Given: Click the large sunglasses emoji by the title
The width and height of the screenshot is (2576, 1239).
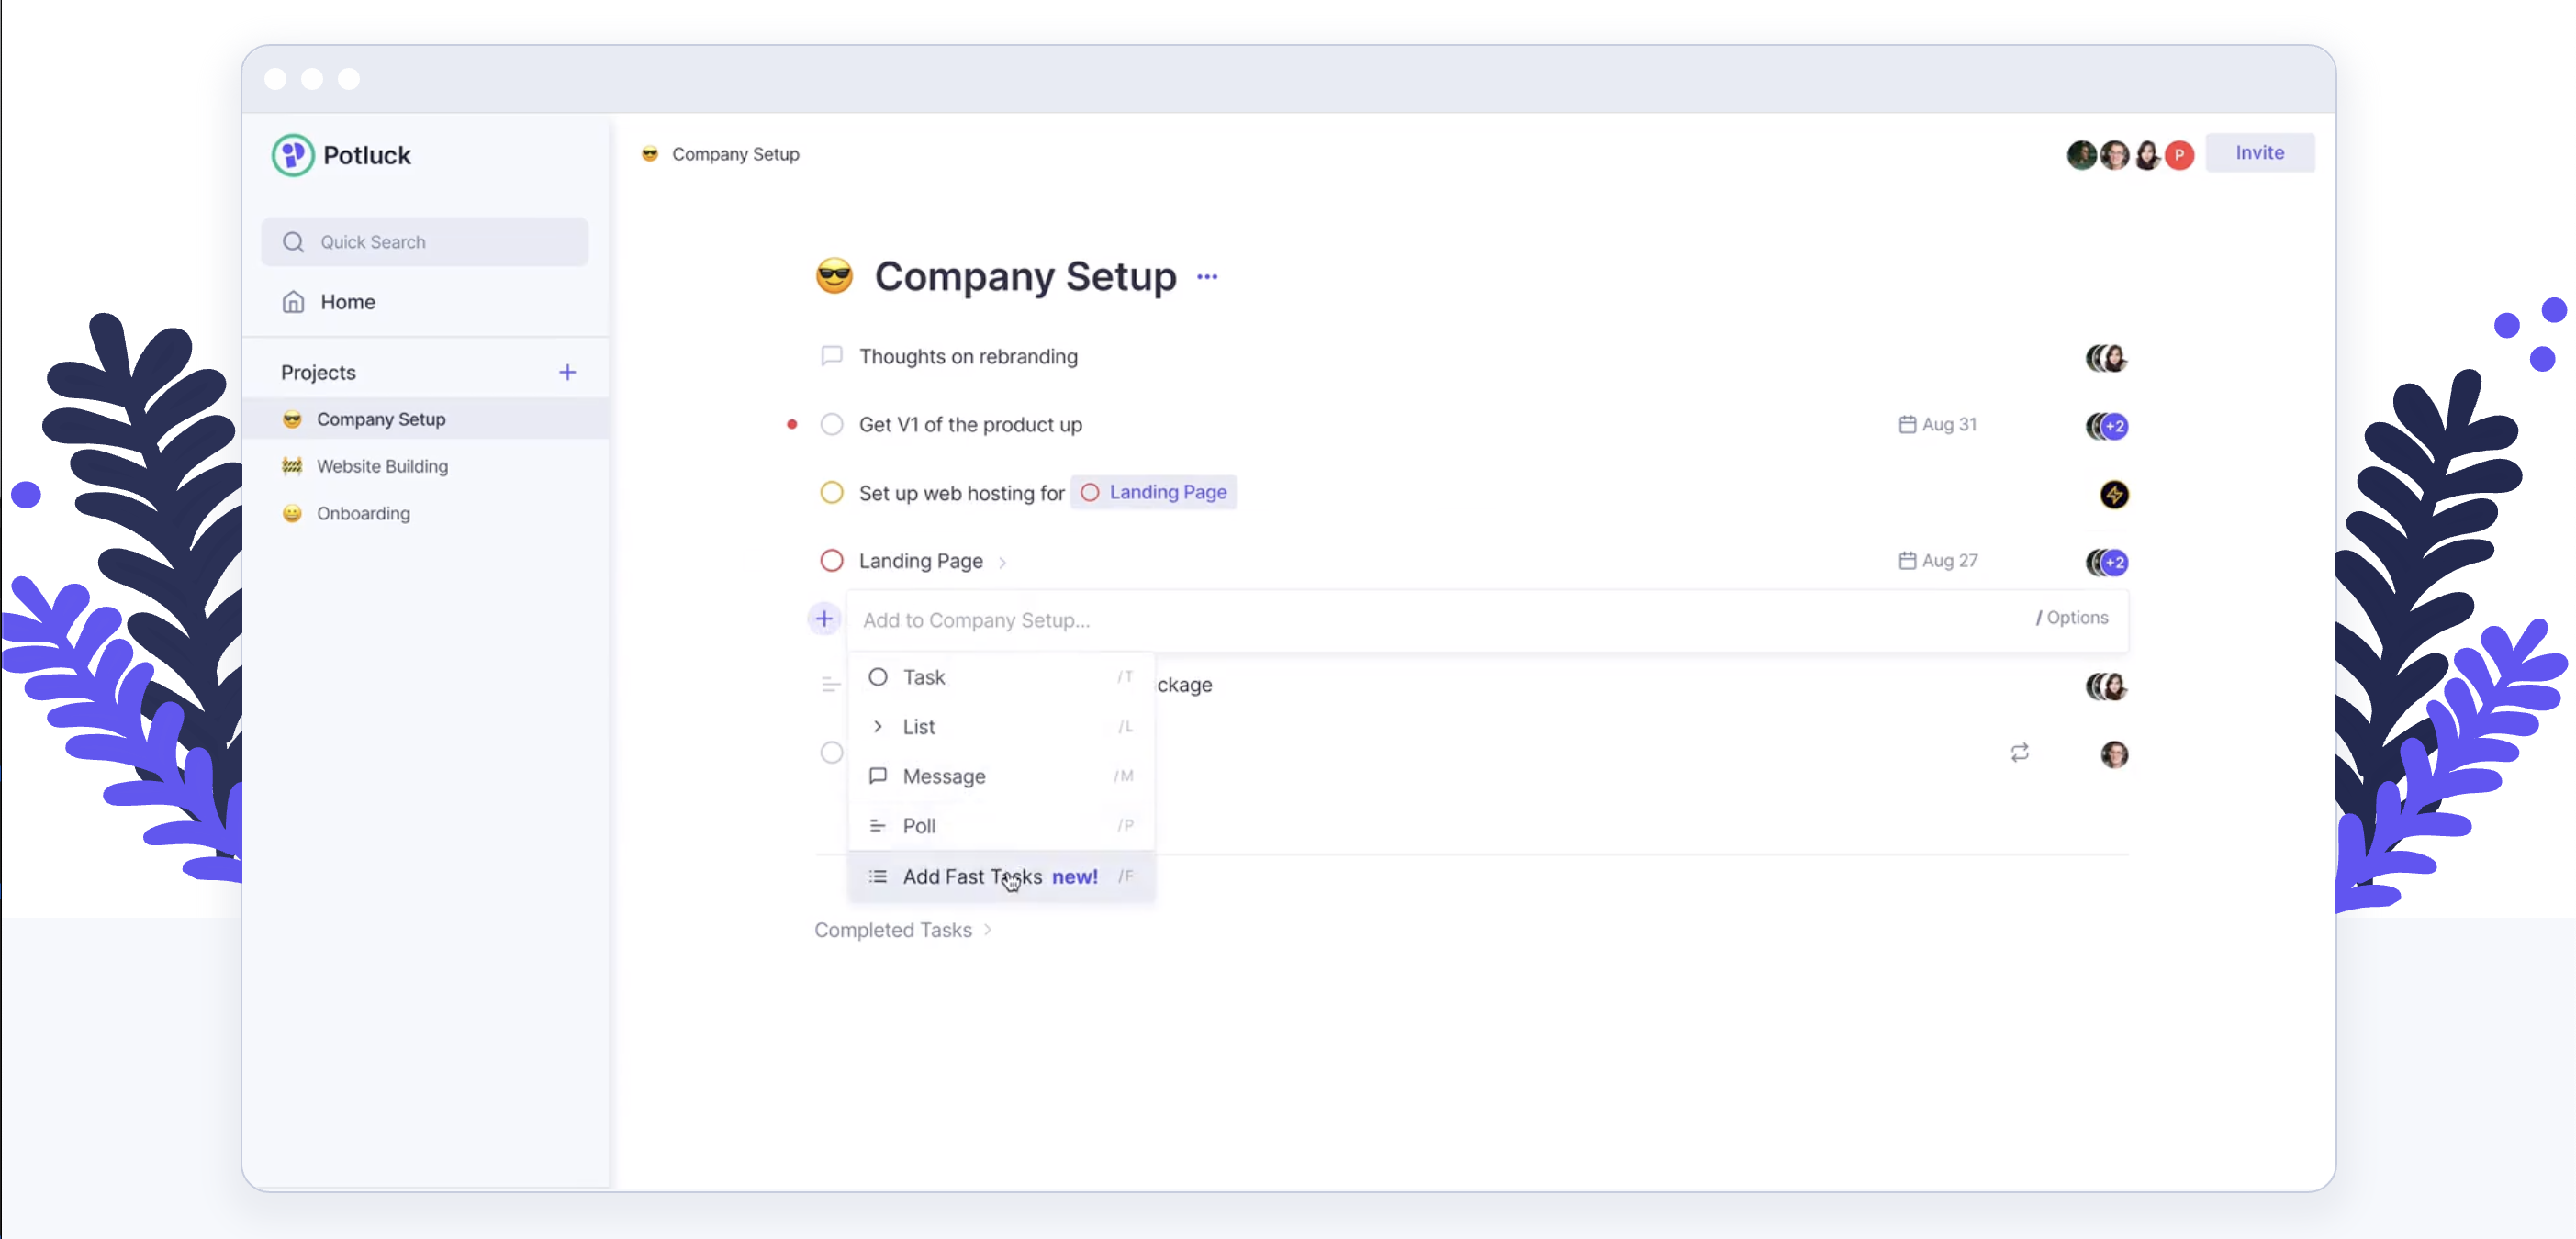Looking at the screenshot, I should point(834,276).
